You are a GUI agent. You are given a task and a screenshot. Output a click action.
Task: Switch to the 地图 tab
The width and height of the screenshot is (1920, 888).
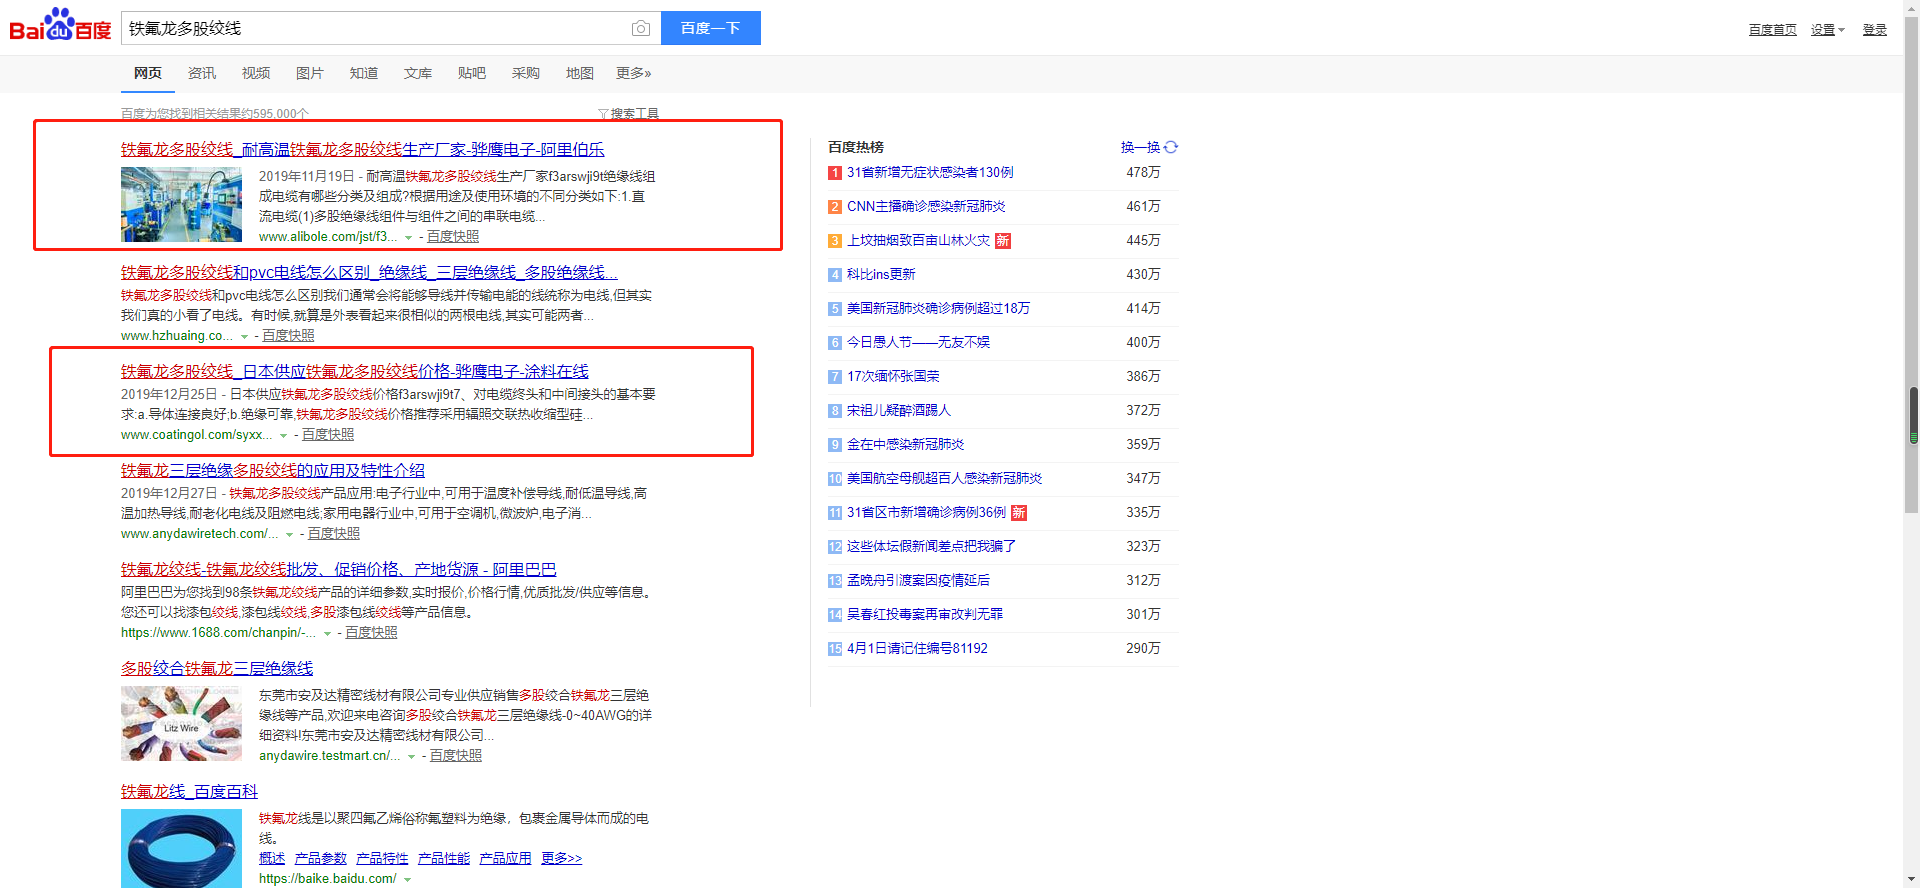click(x=580, y=73)
